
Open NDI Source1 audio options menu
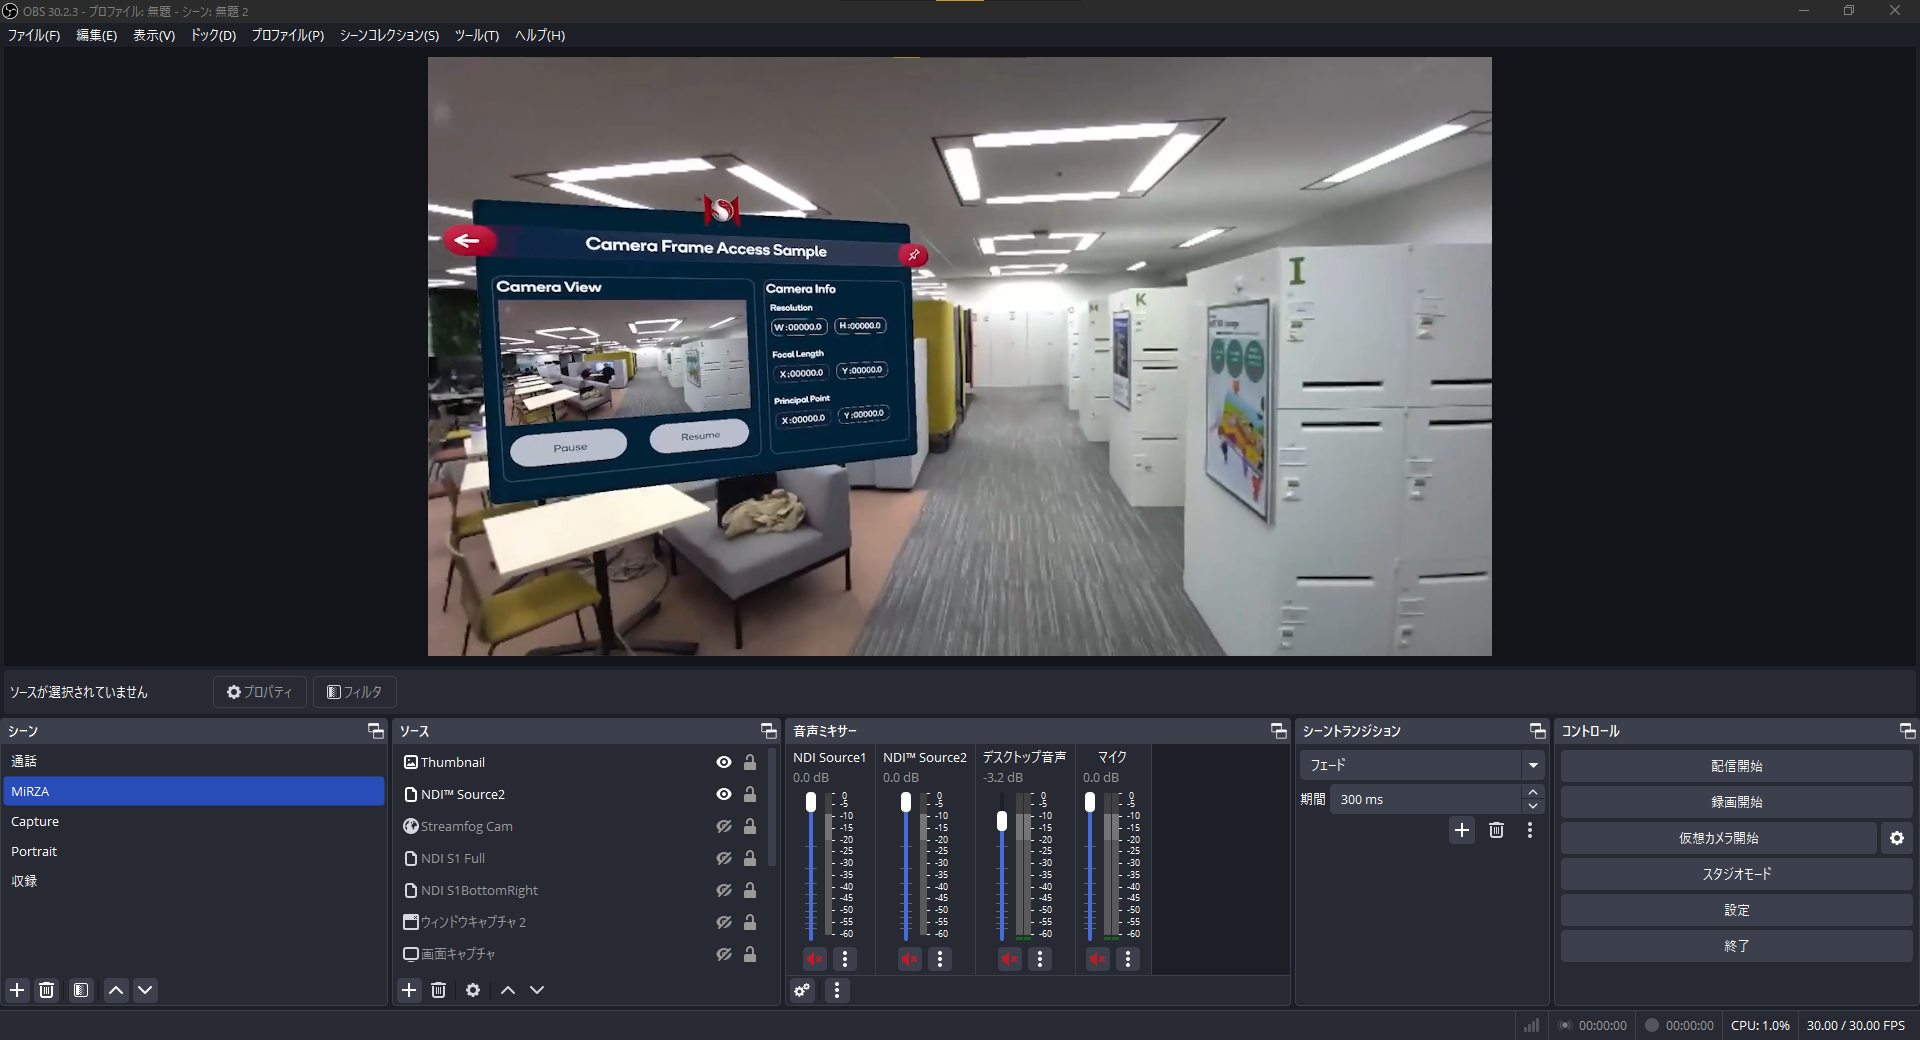point(845,959)
